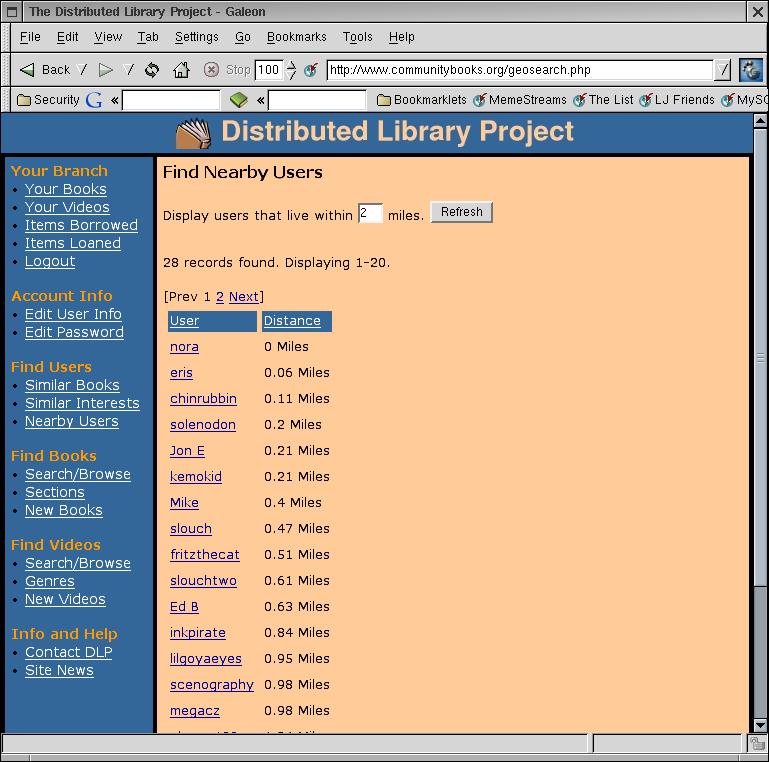Click the zoom level stepper arrows
The width and height of the screenshot is (769, 762).
[x=291, y=70]
